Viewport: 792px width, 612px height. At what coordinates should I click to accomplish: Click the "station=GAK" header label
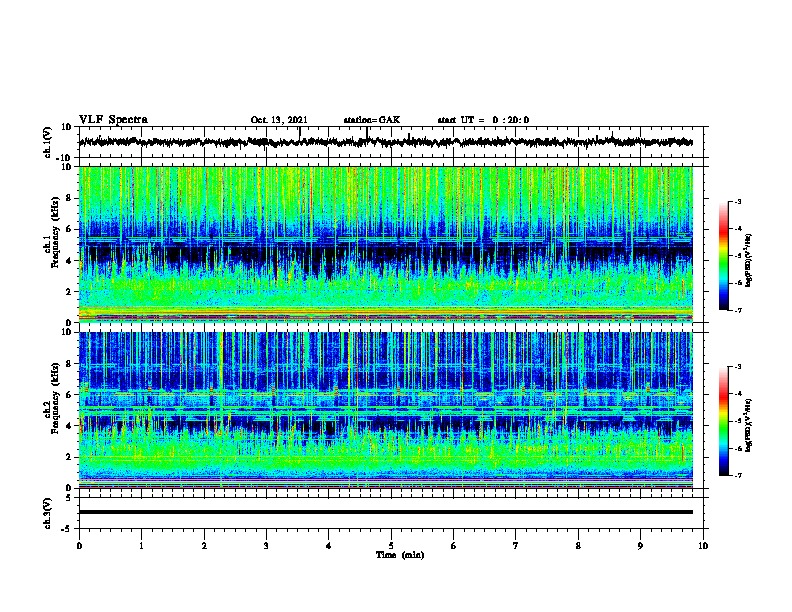click(x=372, y=120)
